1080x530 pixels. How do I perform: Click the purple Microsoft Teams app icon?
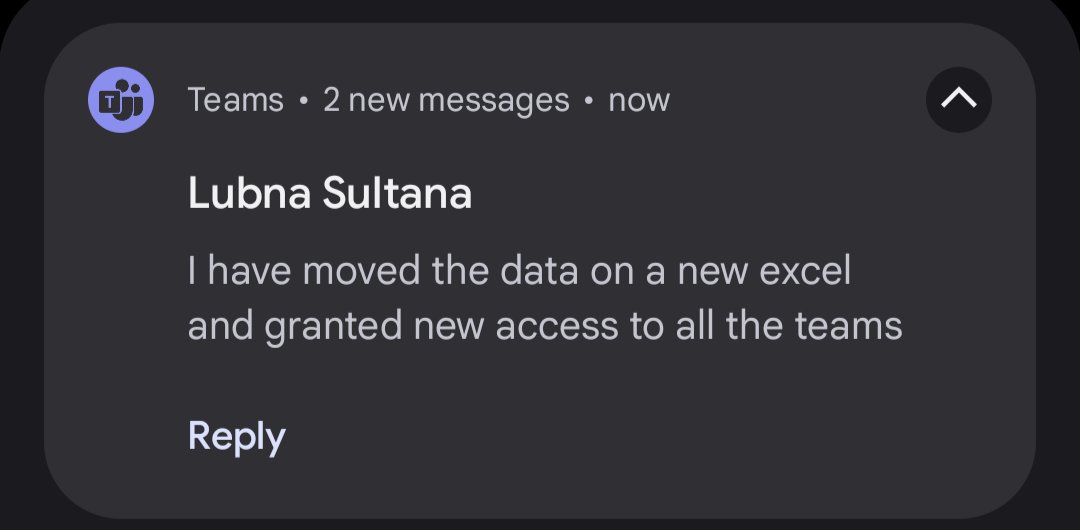(x=121, y=100)
